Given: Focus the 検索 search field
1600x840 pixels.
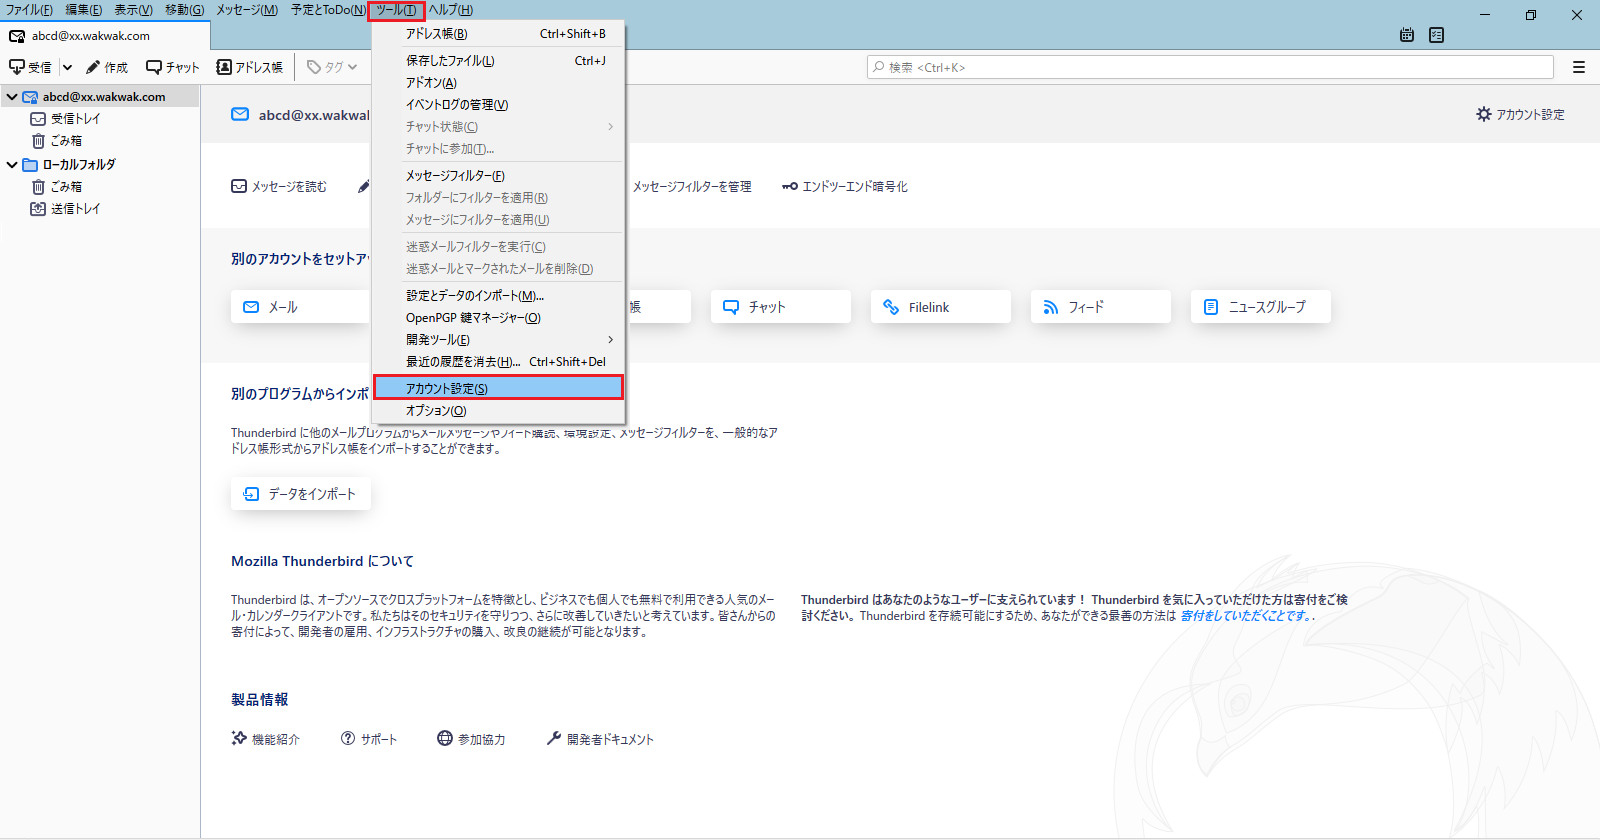Looking at the screenshot, I should [x=1210, y=67].
